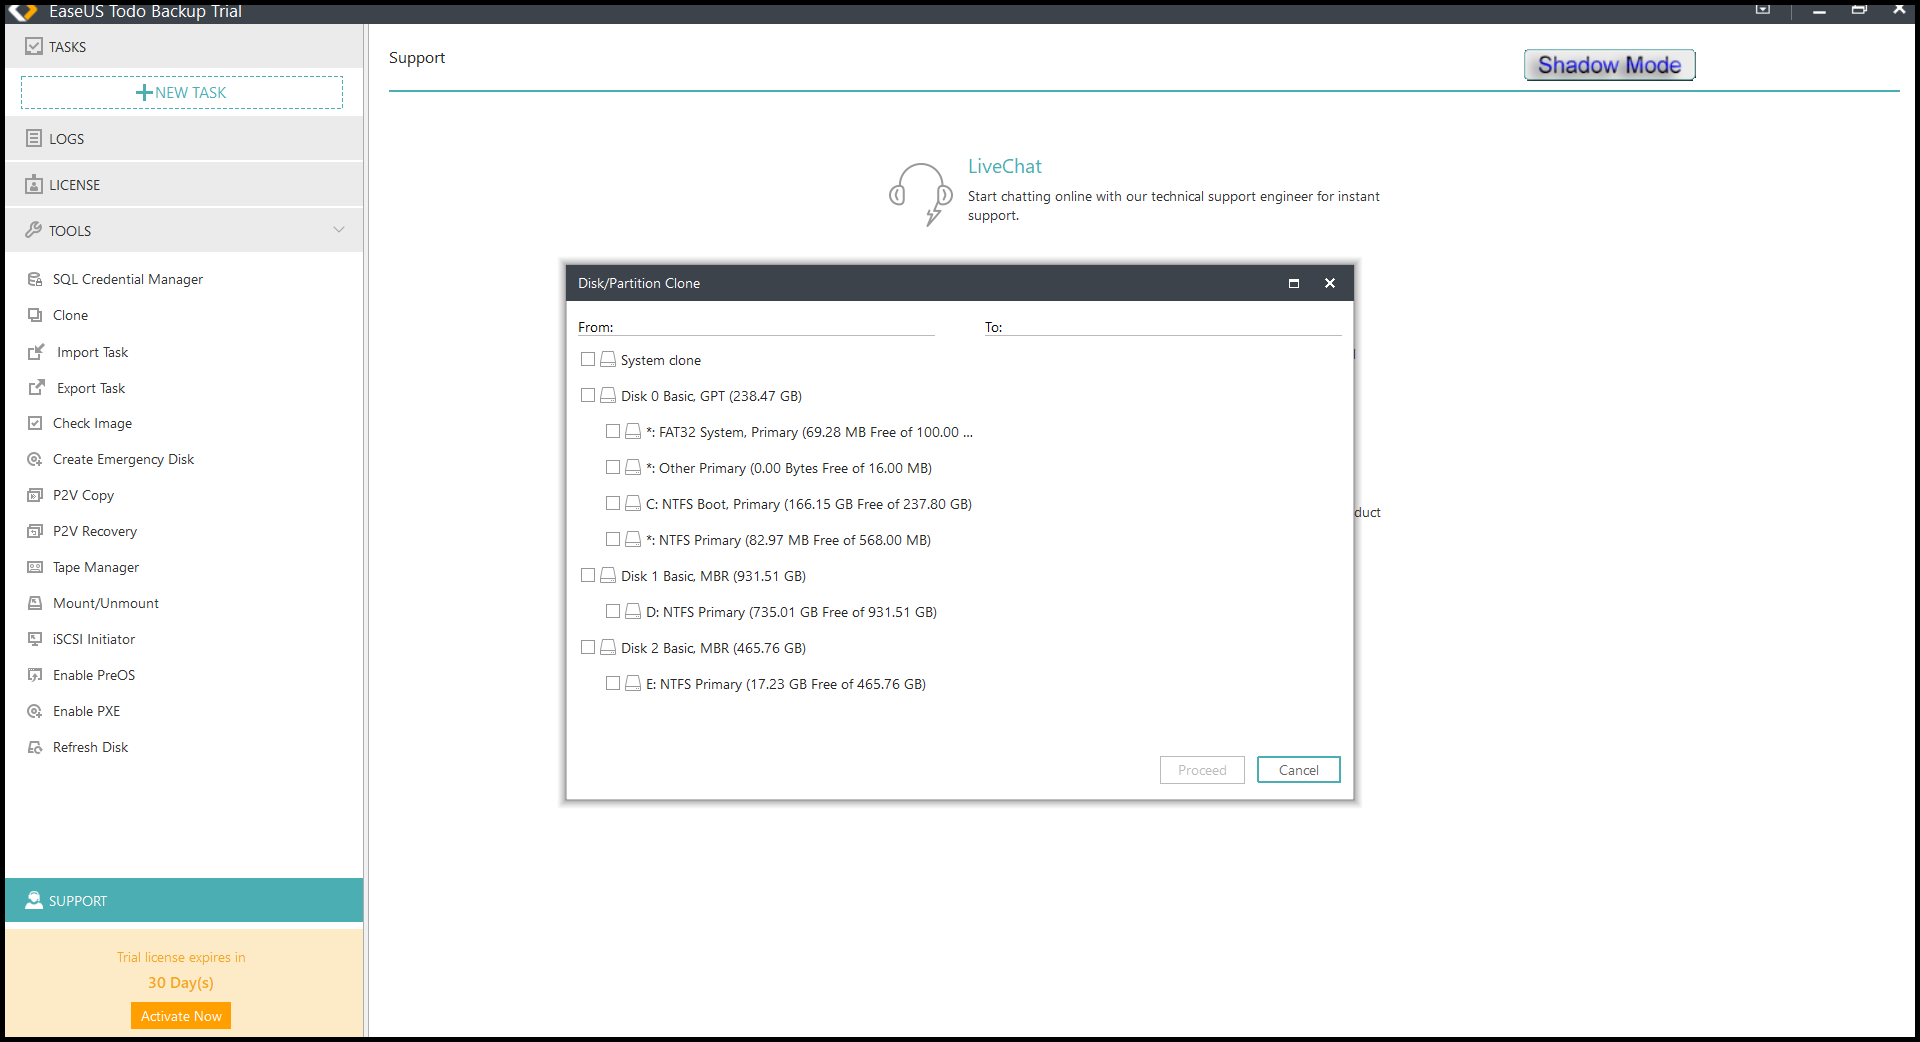The image size is (1920, 1042).
Task: Click the Shadow Mode button
Action: (1609, 65)
